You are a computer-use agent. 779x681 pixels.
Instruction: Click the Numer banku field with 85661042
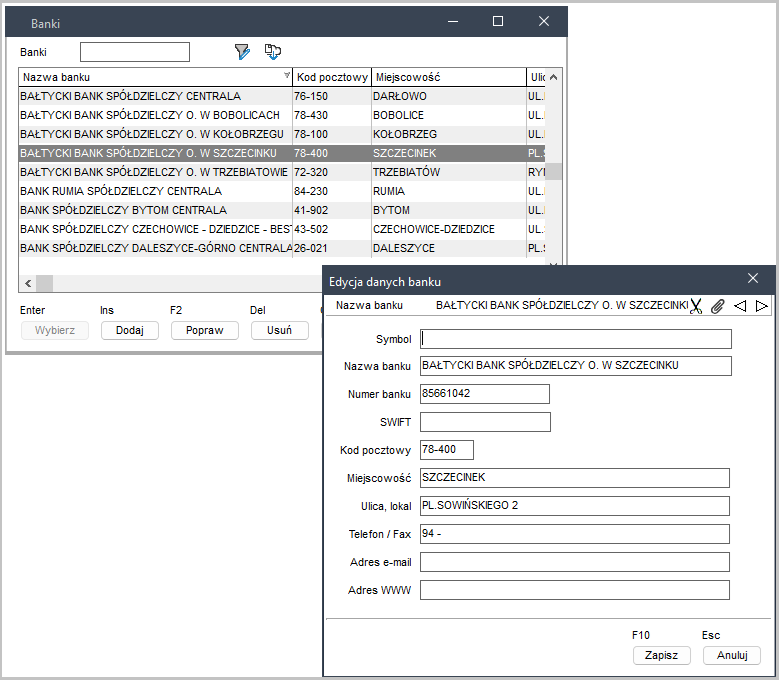click(484, 393)
